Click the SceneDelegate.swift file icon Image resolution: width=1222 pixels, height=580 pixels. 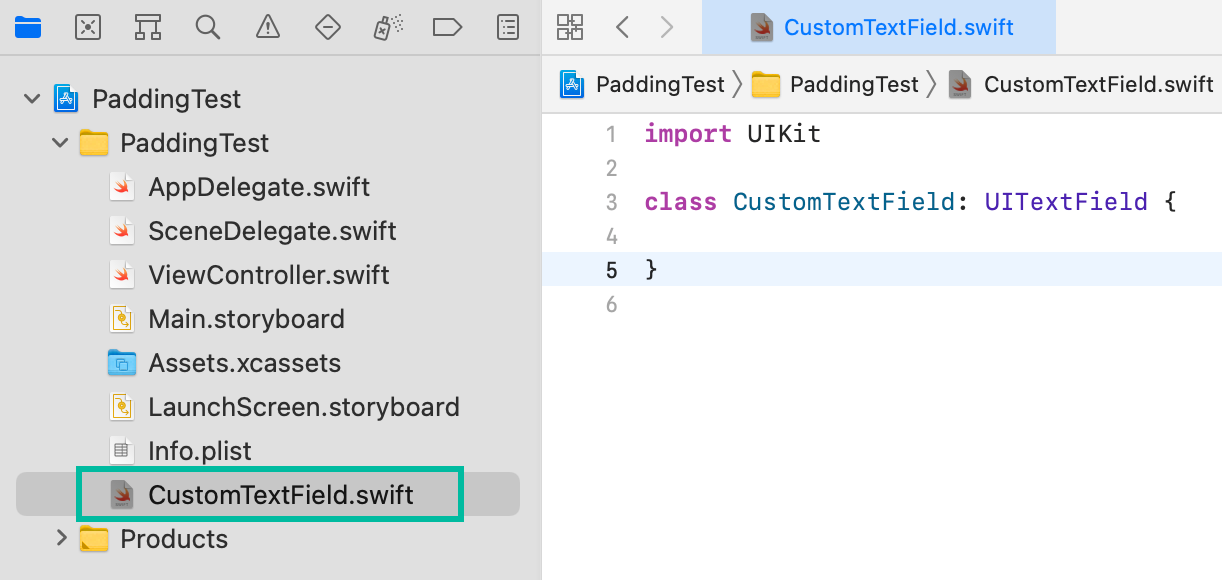coord(122,231)
